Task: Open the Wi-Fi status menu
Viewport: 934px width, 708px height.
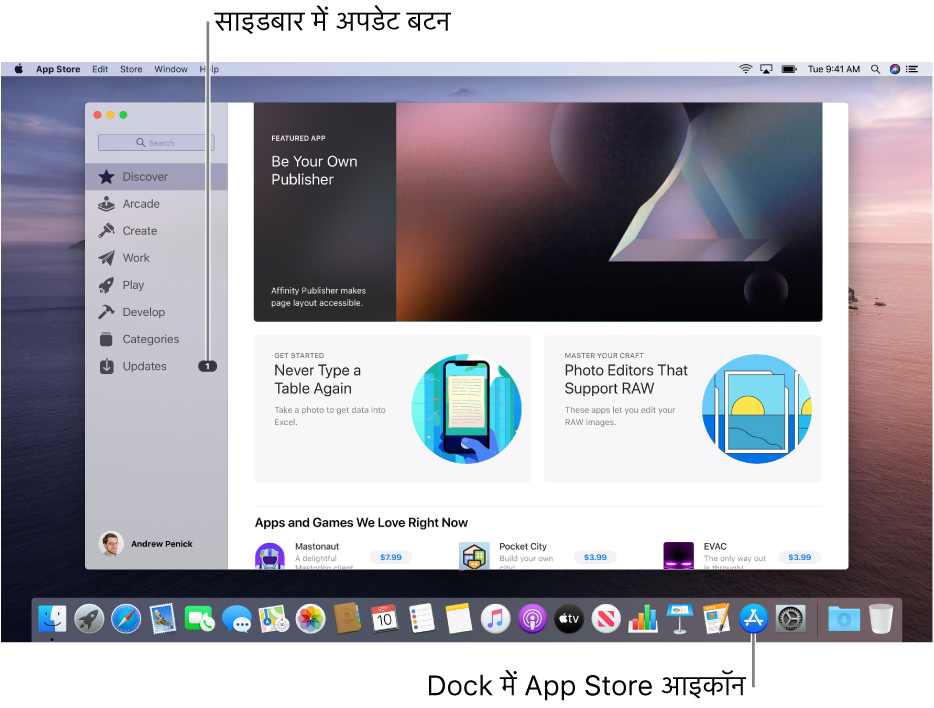Action: tap(745, 69)
